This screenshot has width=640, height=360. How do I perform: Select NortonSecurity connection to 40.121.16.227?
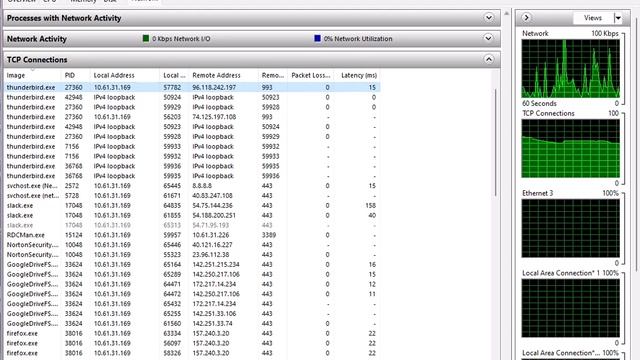192,245
